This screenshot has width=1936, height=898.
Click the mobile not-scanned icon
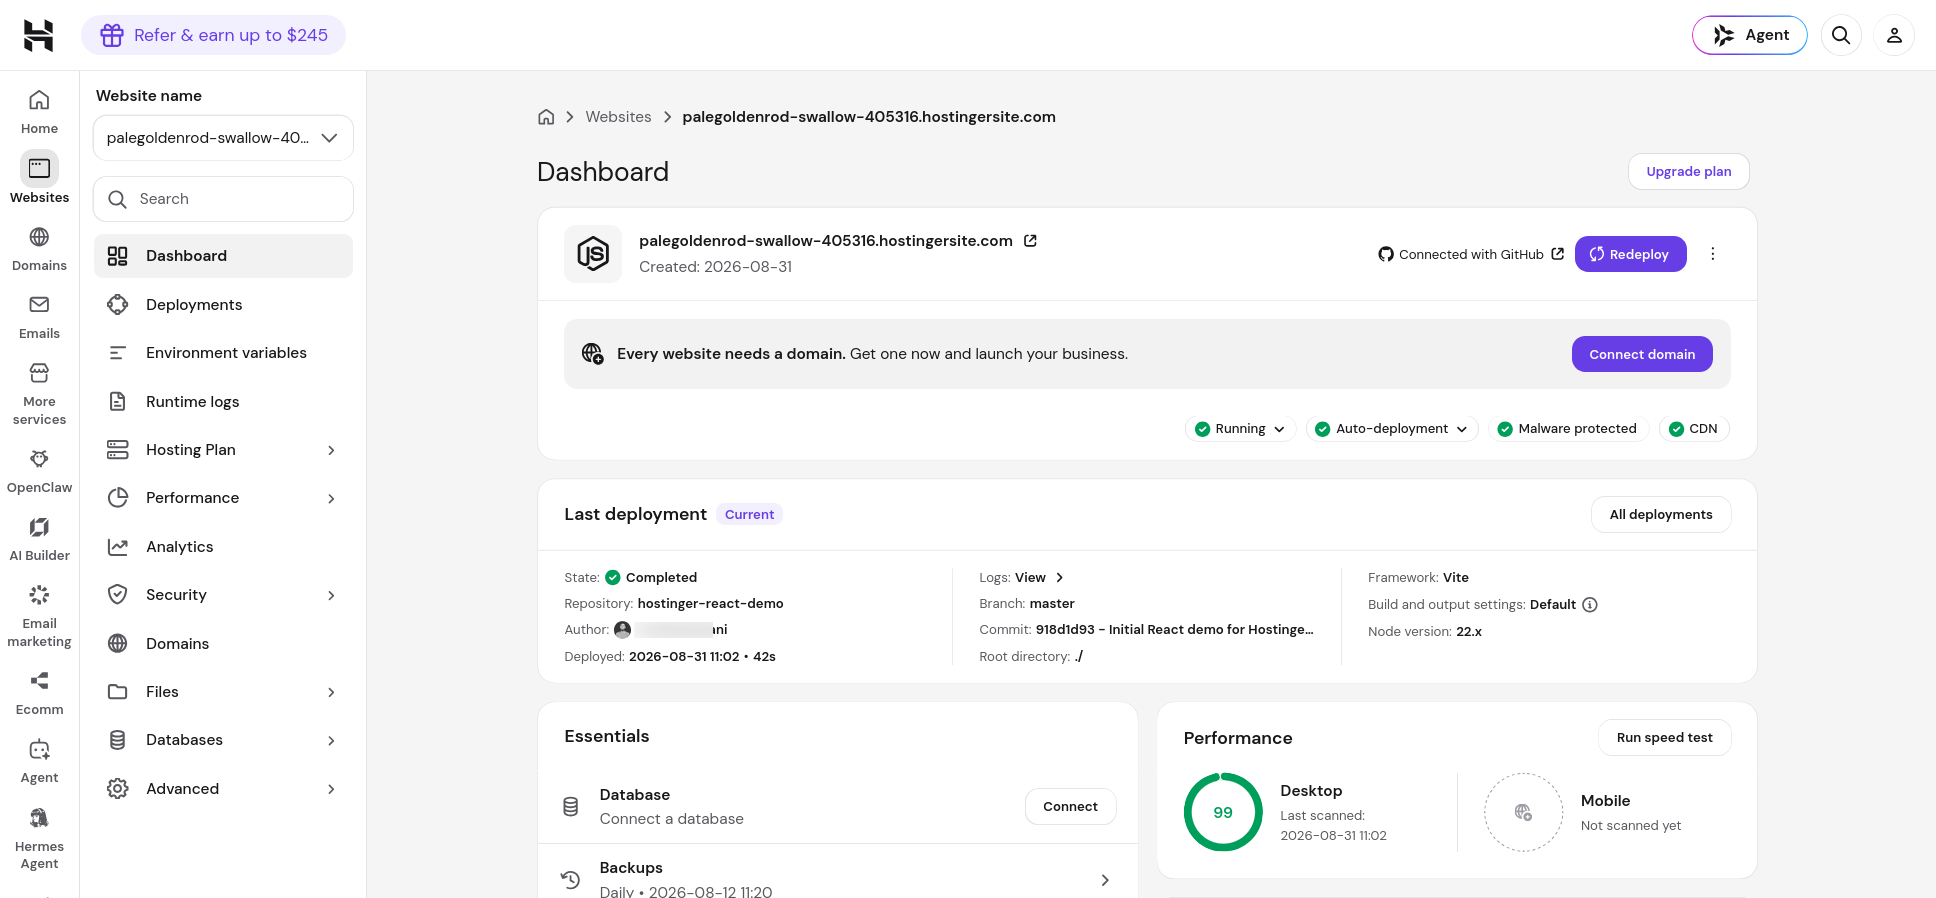[1523, 812]
